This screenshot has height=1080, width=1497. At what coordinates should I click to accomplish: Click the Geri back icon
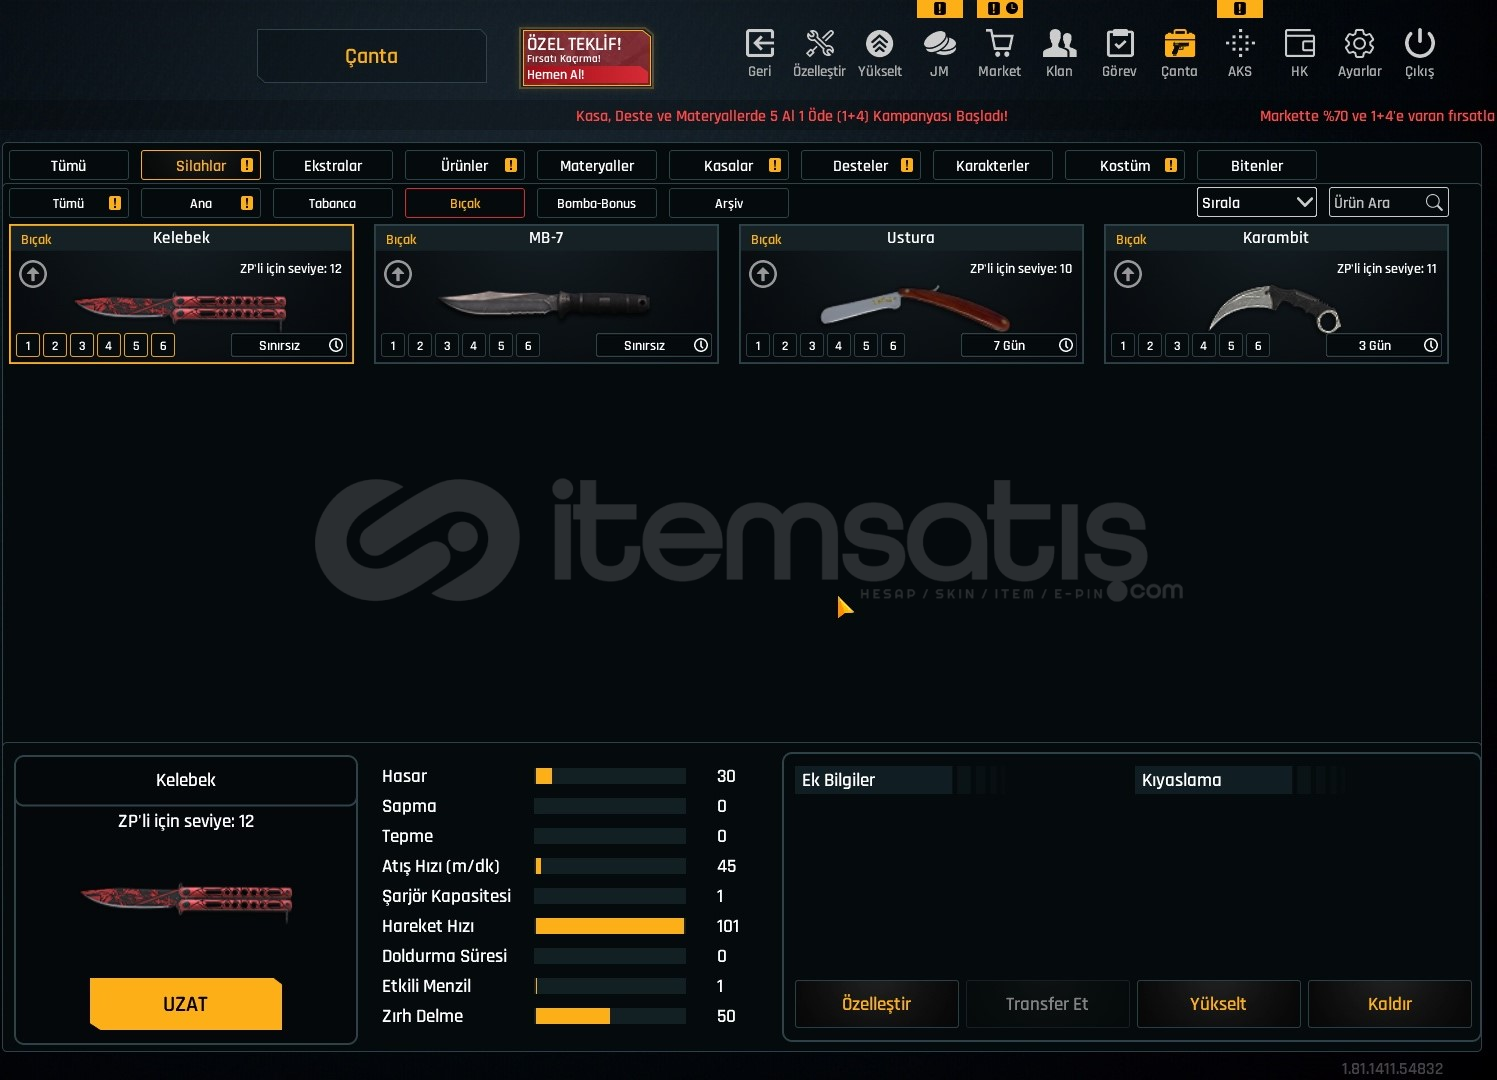click(760, 45)
